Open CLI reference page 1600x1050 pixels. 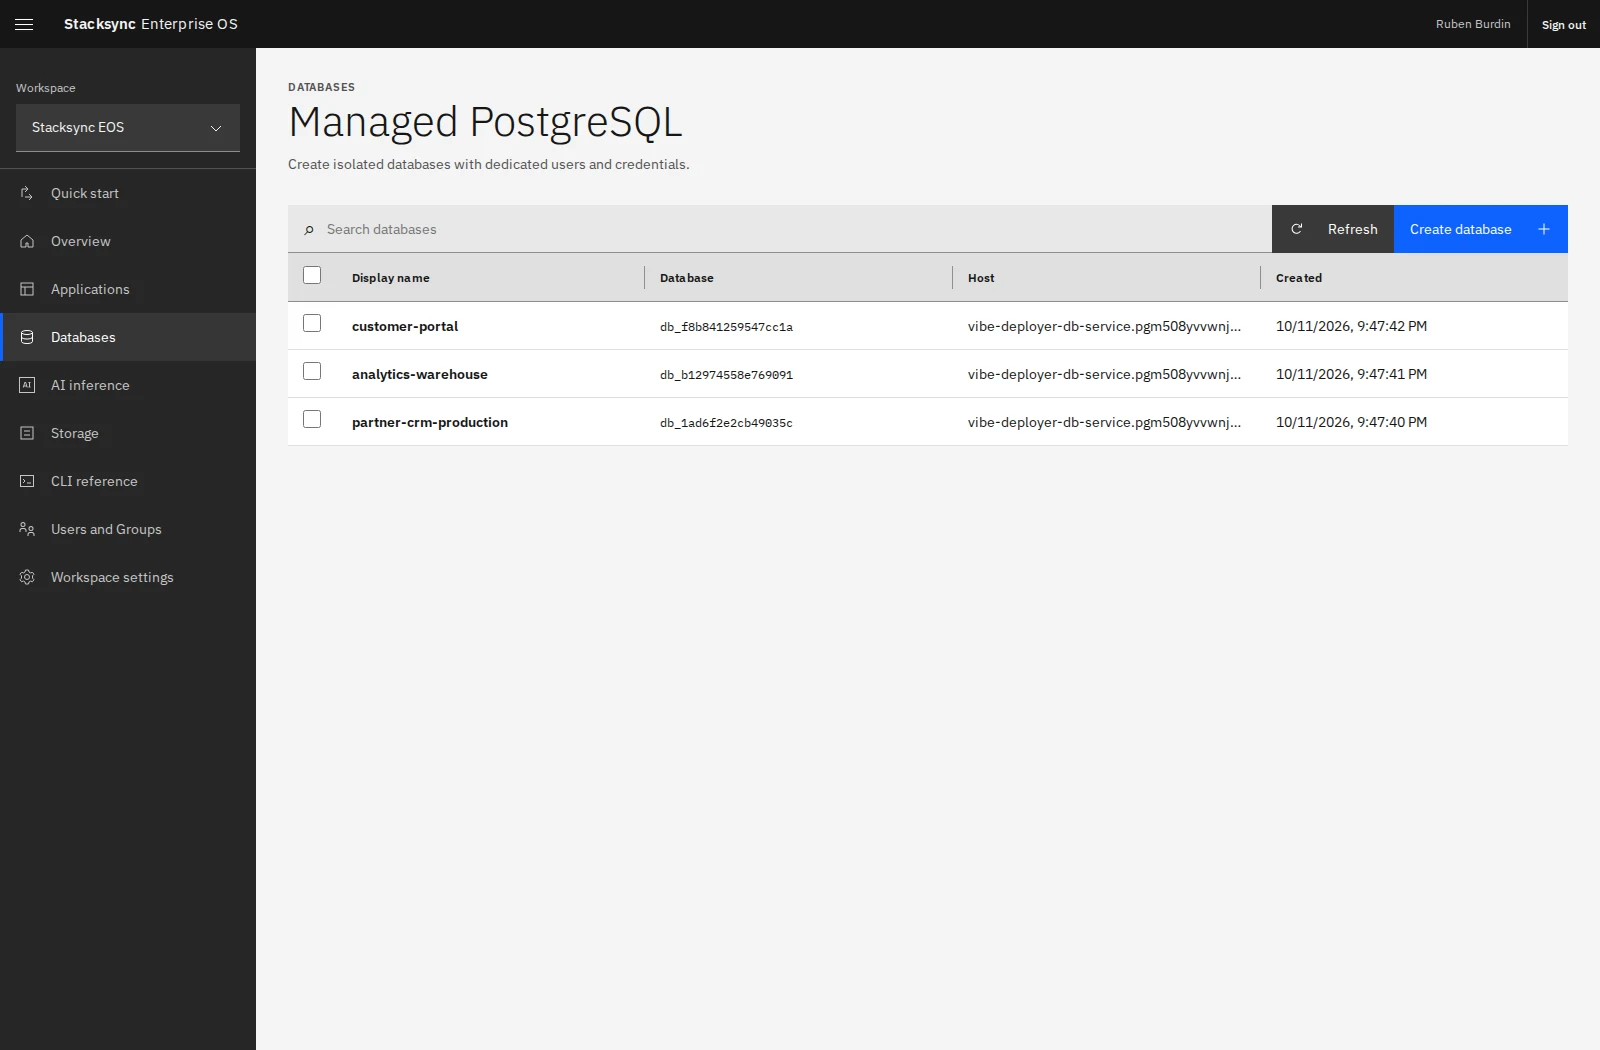pos(128,481)
